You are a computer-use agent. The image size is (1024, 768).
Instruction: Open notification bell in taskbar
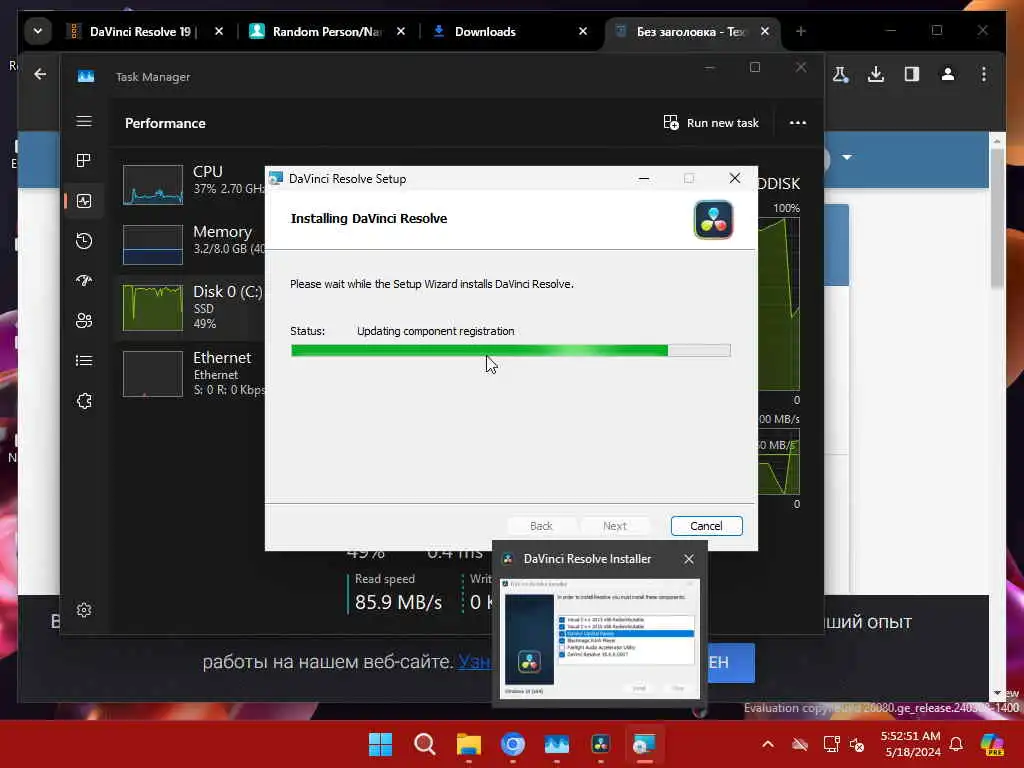coord(956,744)
